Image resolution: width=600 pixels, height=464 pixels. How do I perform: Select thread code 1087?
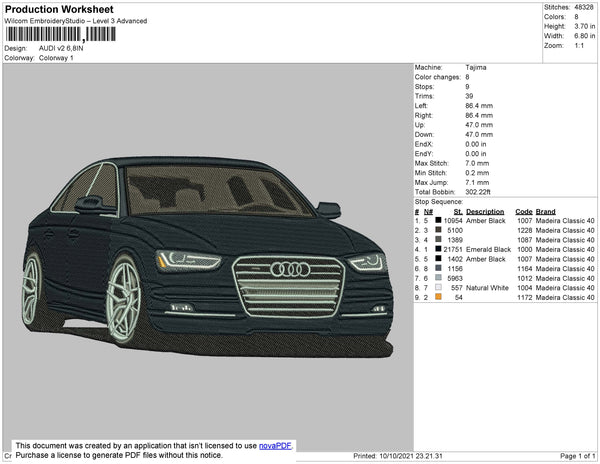click(x=525, y=240)
